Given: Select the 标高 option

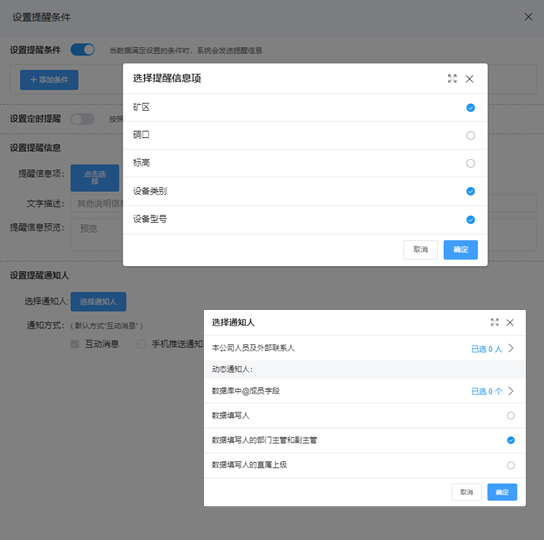Looking at the screenshot, I should pos(470,163).
